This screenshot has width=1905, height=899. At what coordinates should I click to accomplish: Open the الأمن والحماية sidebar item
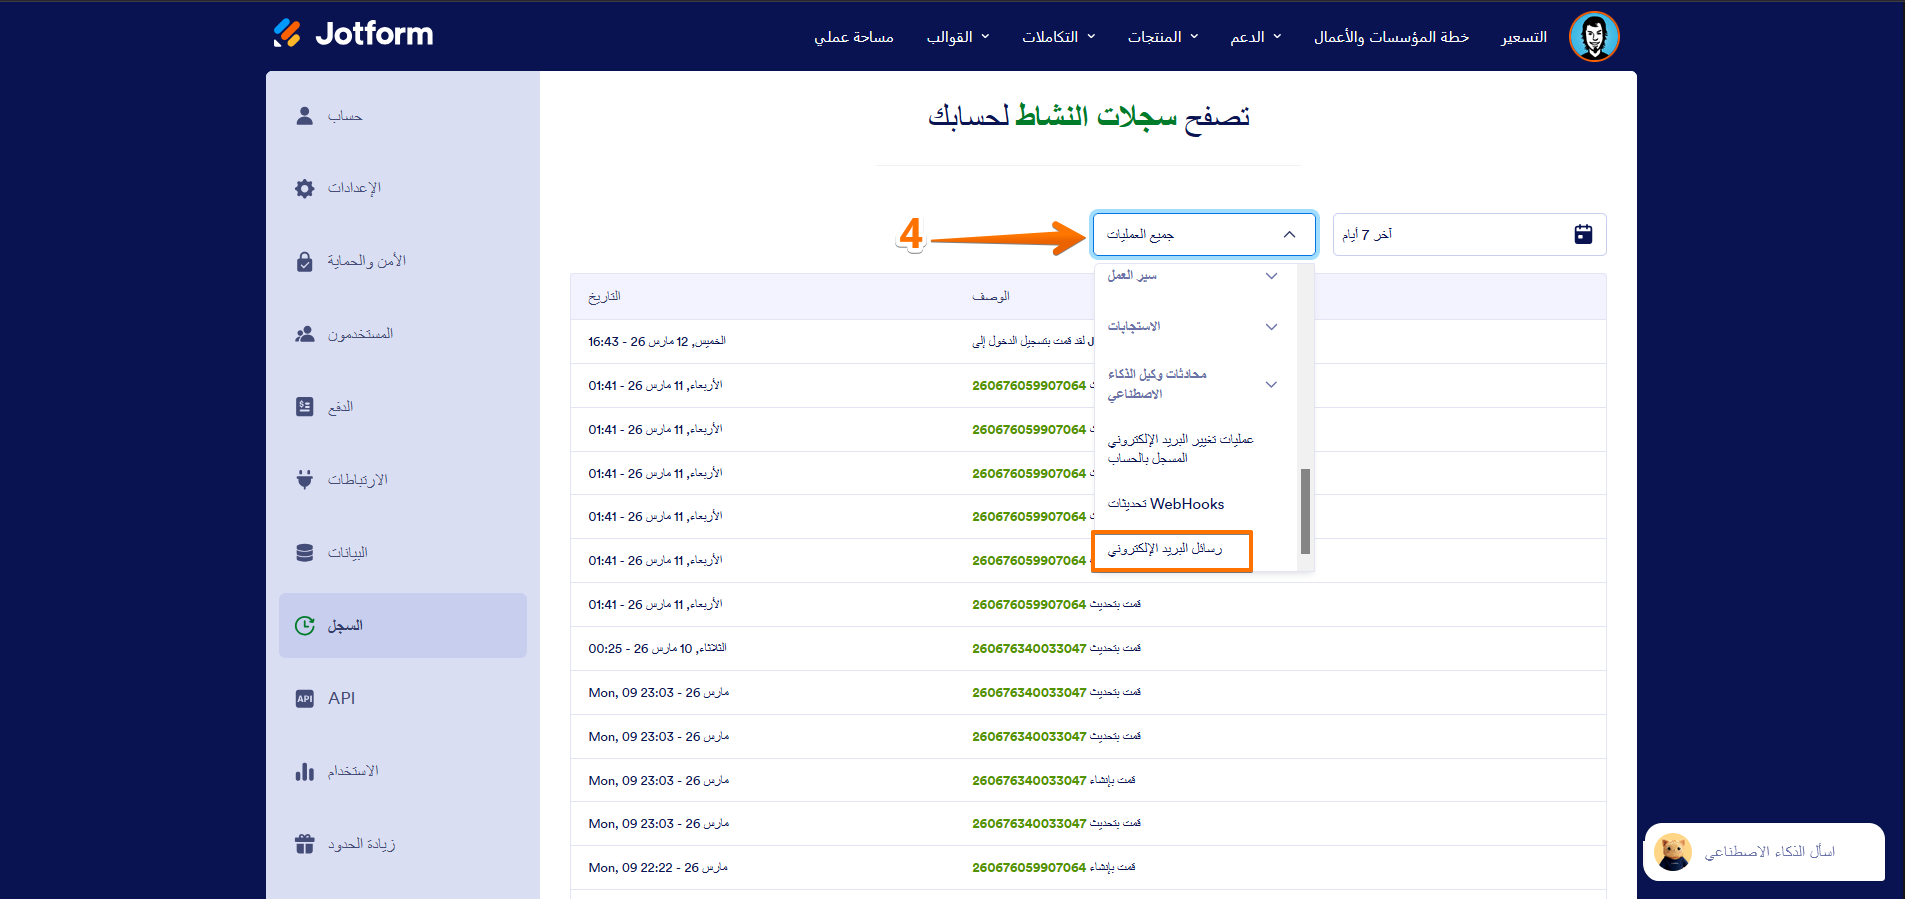click(x=403, y=261)
